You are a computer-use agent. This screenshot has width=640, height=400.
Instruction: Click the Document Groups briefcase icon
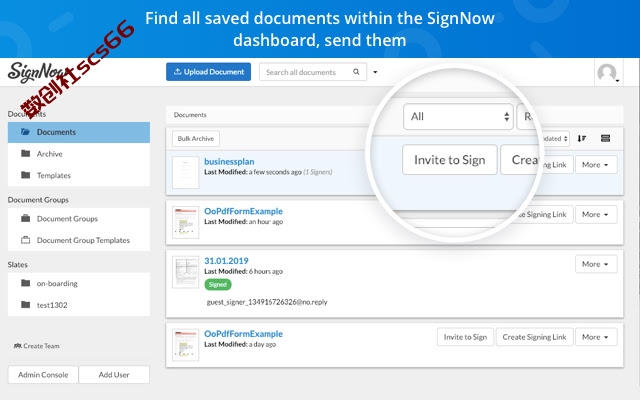25,218
